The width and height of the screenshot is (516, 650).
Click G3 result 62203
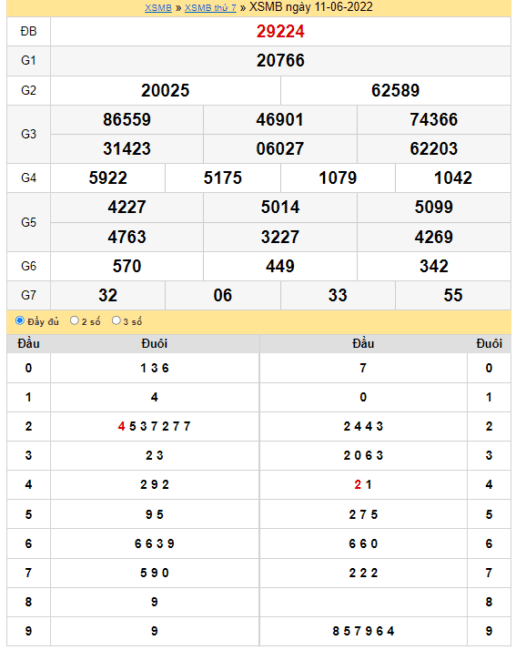tap(434, 148)
